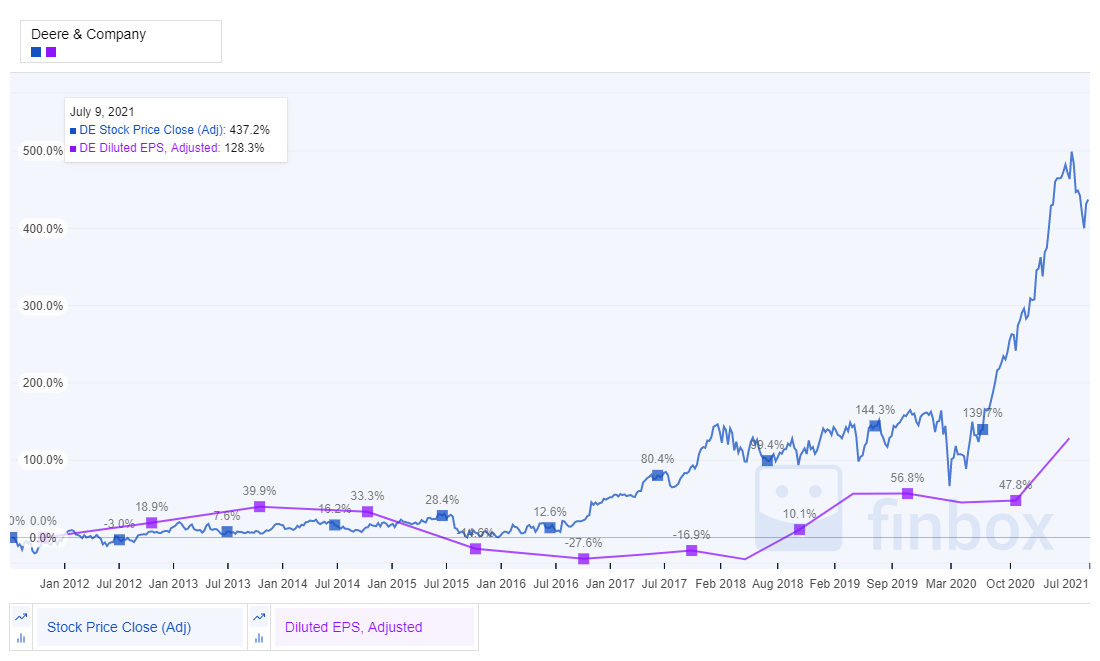This screenshot has width=1100, height=661.
Task: Click the Jul 2013 x-axis label
Action: (227, 584)
